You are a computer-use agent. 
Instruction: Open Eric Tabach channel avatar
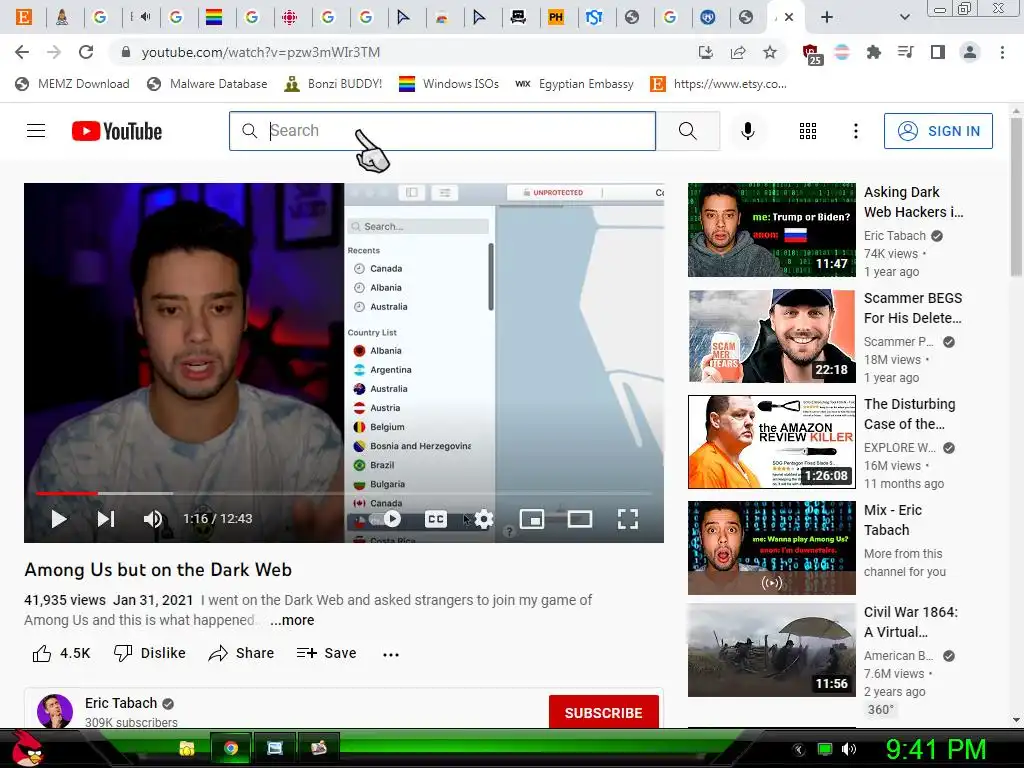coord(55,711)
